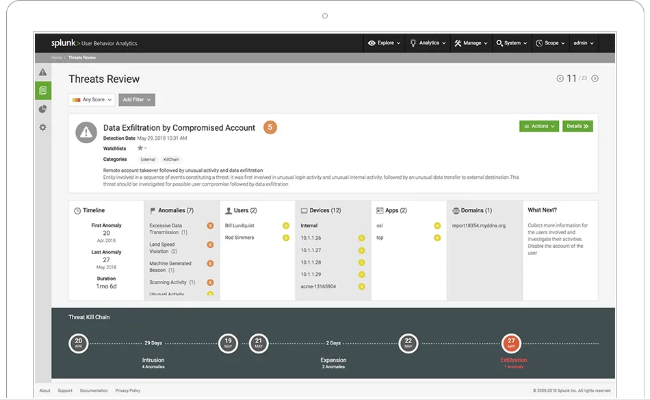Open the admin user menu

tap(583, 44)
